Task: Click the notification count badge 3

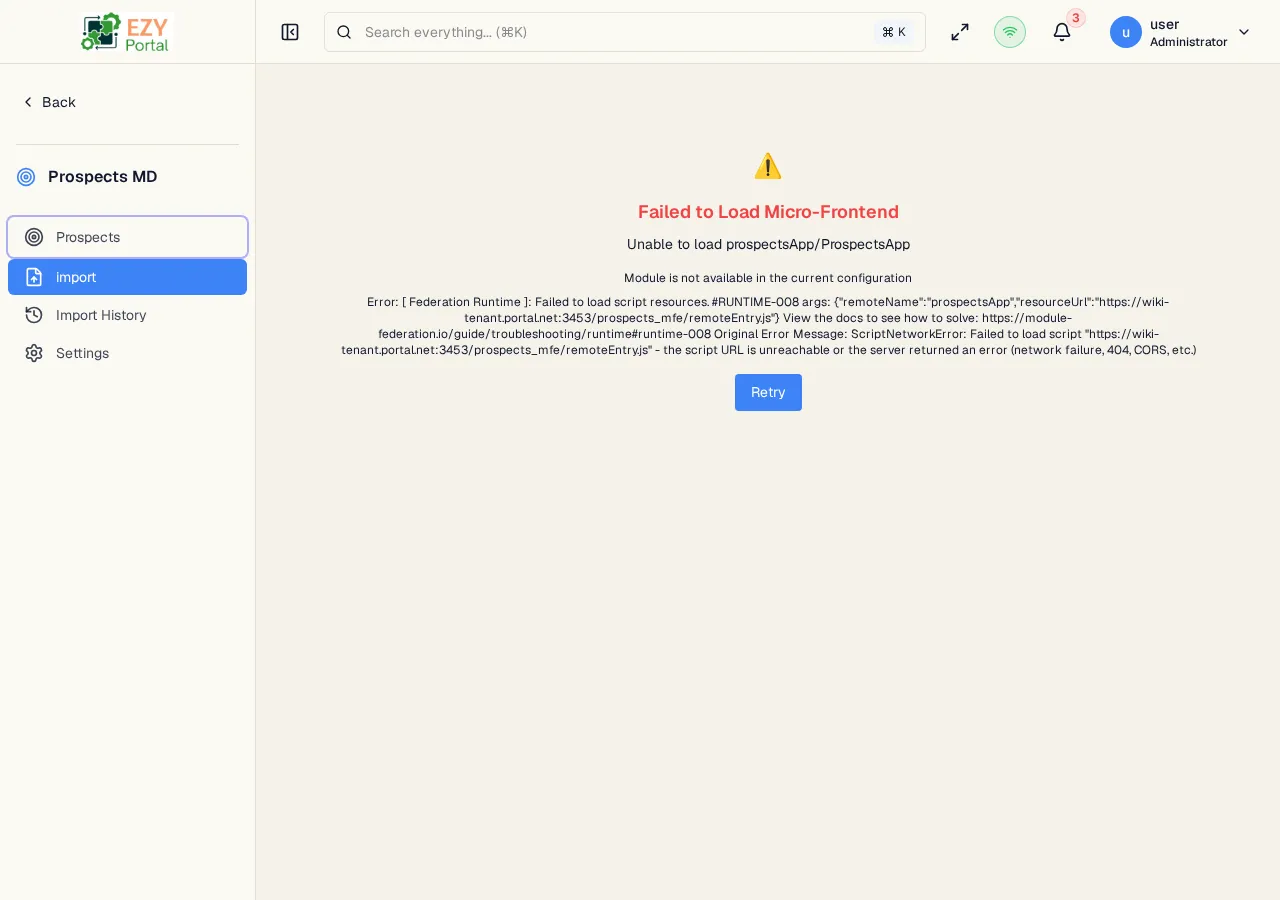Action: click(1076, 18)
